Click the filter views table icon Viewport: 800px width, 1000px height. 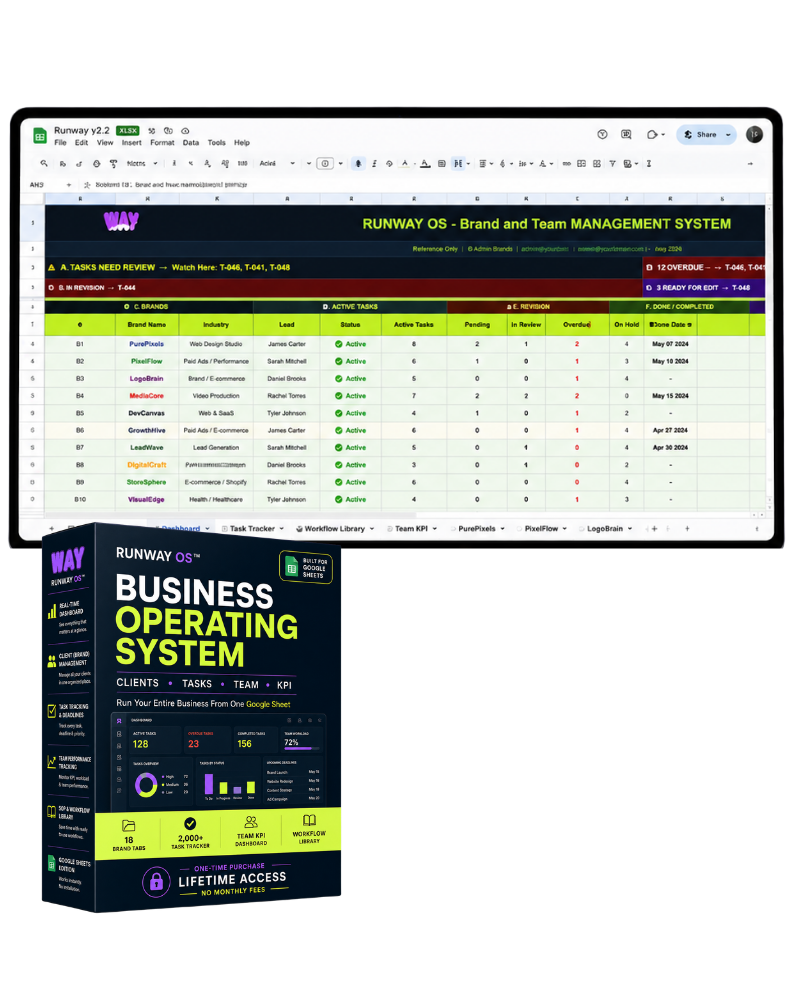click(628, 164)
